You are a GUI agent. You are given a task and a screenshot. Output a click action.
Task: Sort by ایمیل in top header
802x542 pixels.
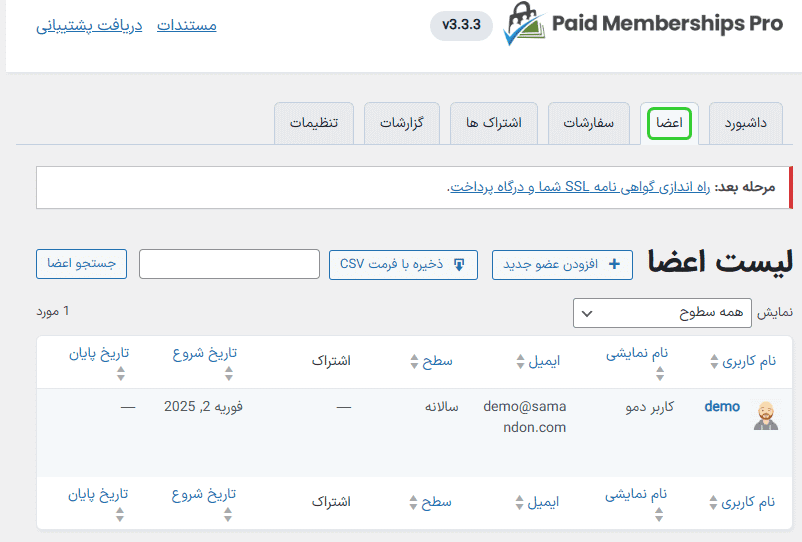click(538, 361)
